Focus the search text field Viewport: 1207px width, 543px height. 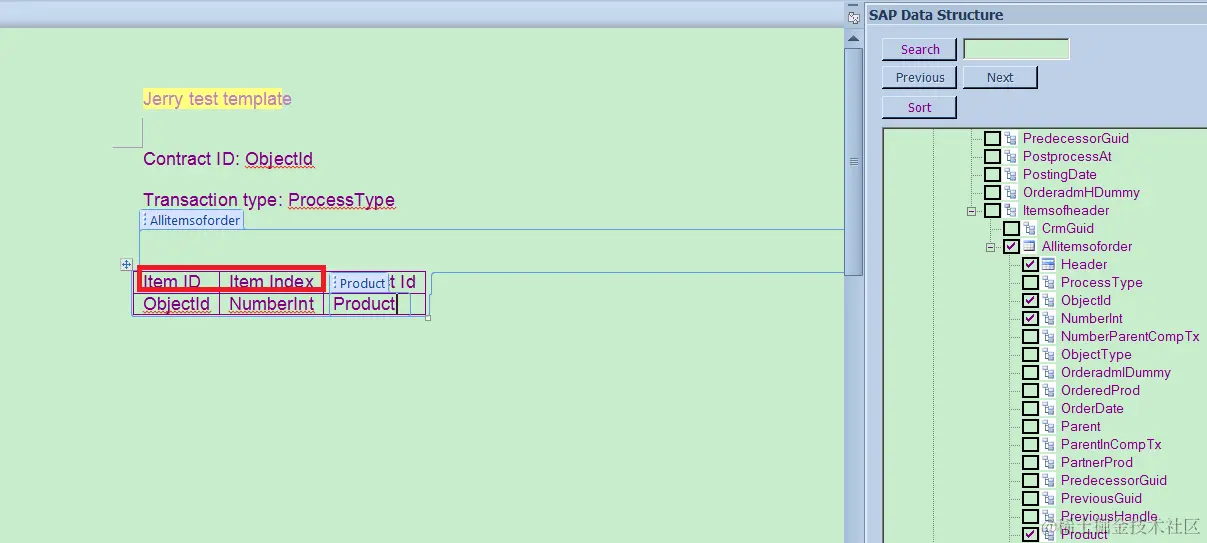[x=1016, y=49]
